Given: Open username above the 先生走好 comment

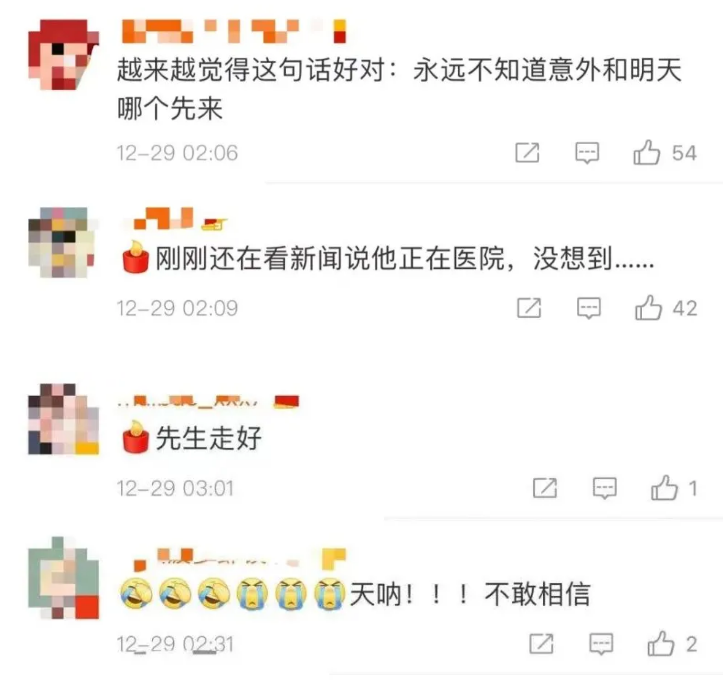Looking at the screenshot, I should (x=209, y=402).
